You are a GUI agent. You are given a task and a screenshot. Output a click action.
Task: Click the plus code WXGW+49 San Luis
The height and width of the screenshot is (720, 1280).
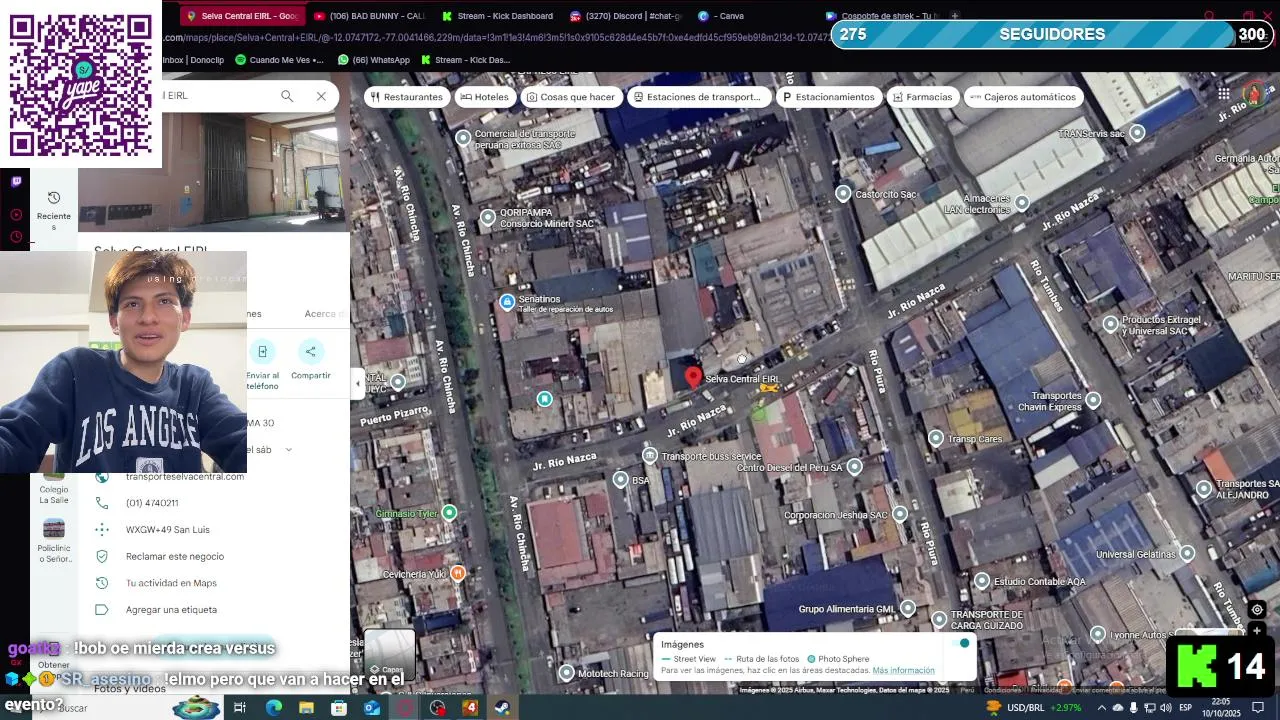click(168, 530)
